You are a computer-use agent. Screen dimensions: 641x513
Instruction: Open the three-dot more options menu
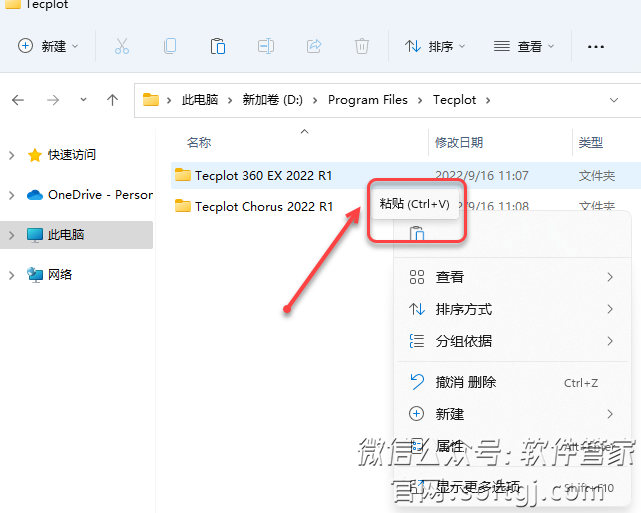[x=596, y=47]
